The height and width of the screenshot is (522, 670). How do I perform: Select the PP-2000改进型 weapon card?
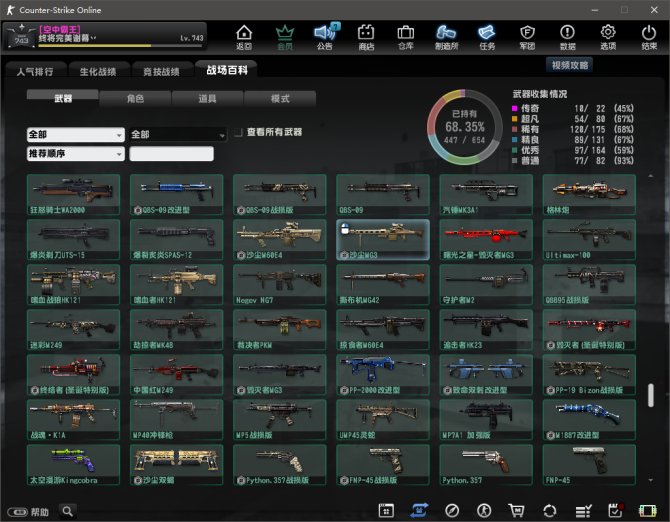(383, 375)
